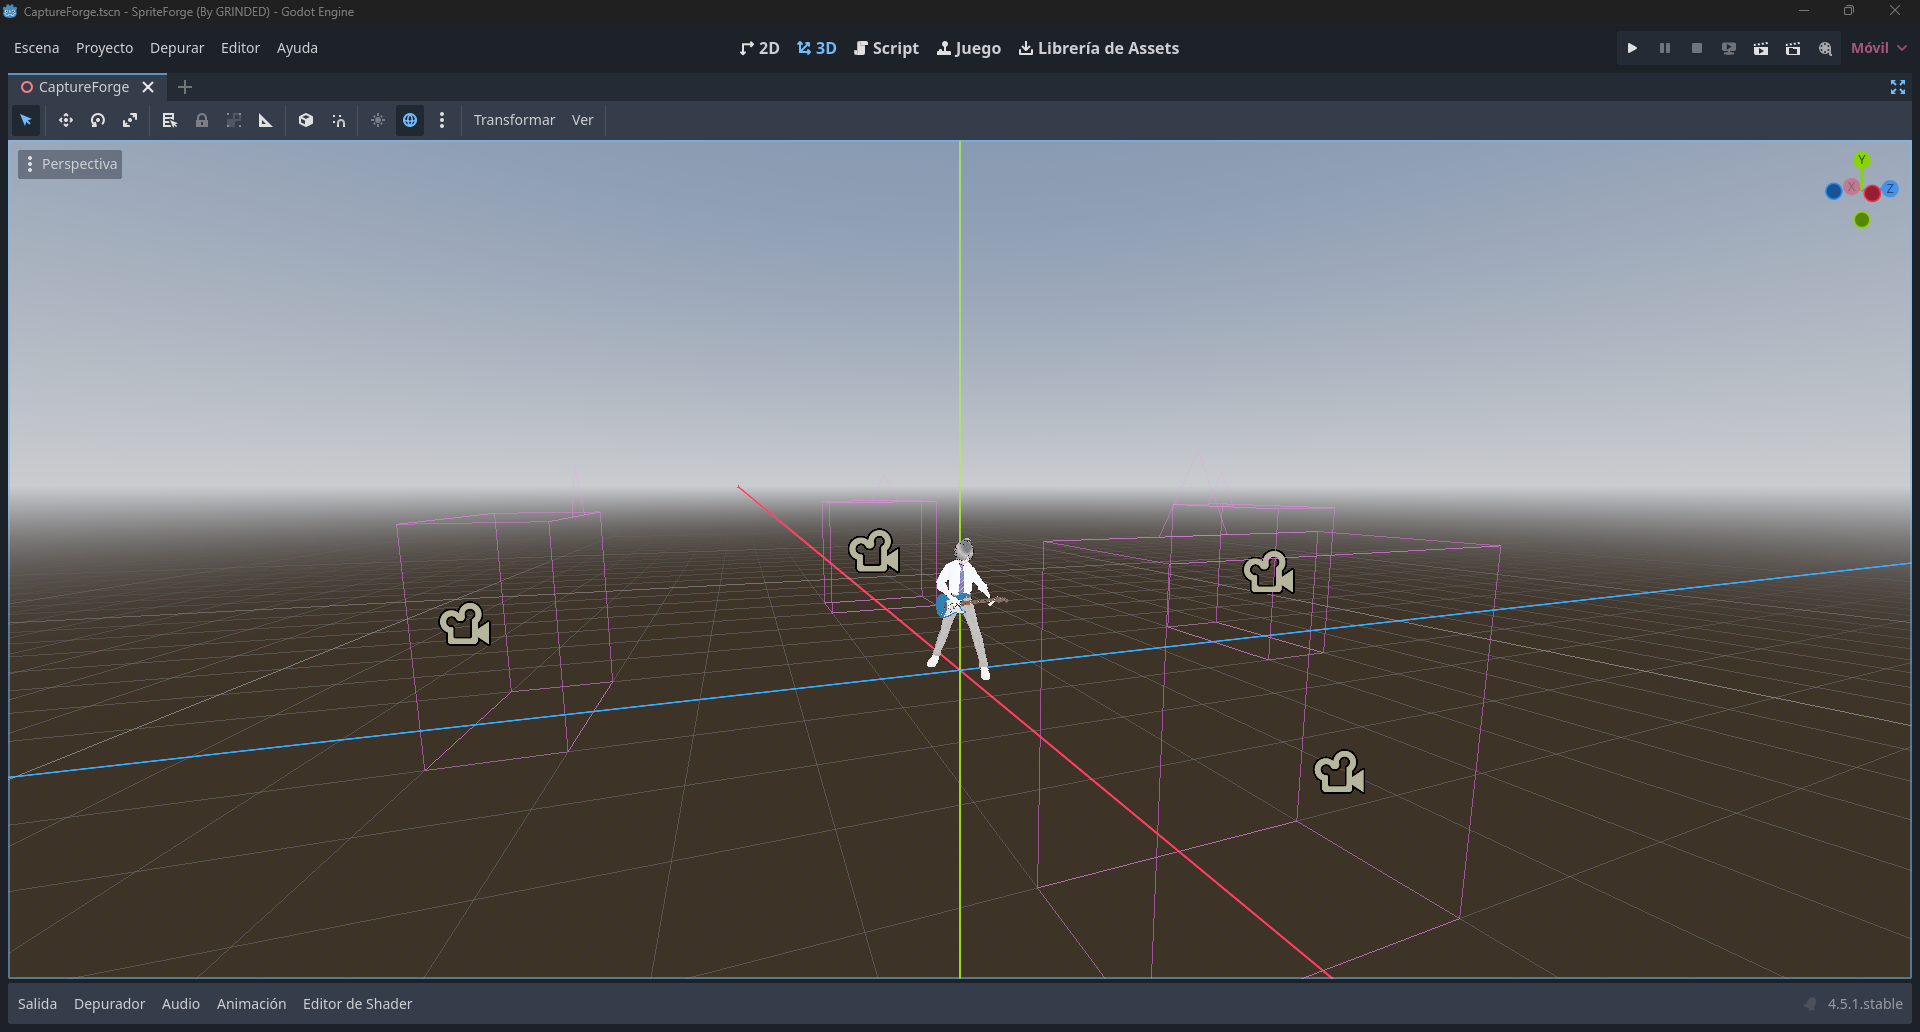Open the Móvil renderer dropdown
Screen dimensions: 1920x1032
1878,48
